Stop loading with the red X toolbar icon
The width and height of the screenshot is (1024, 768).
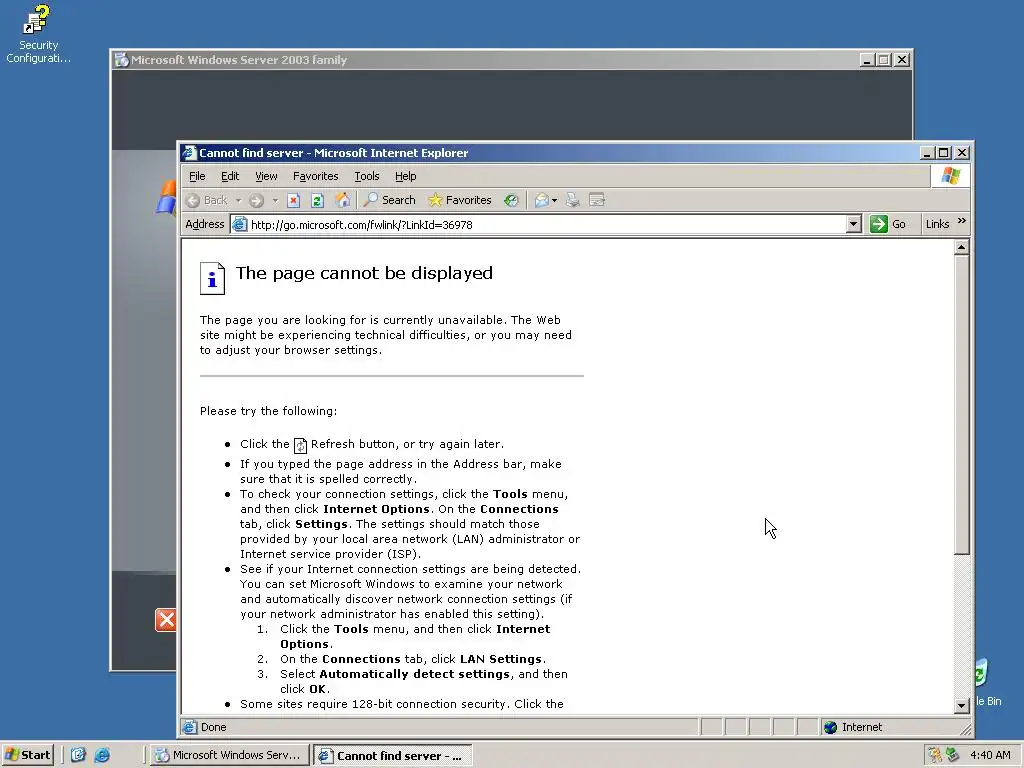tap(293, 200)
